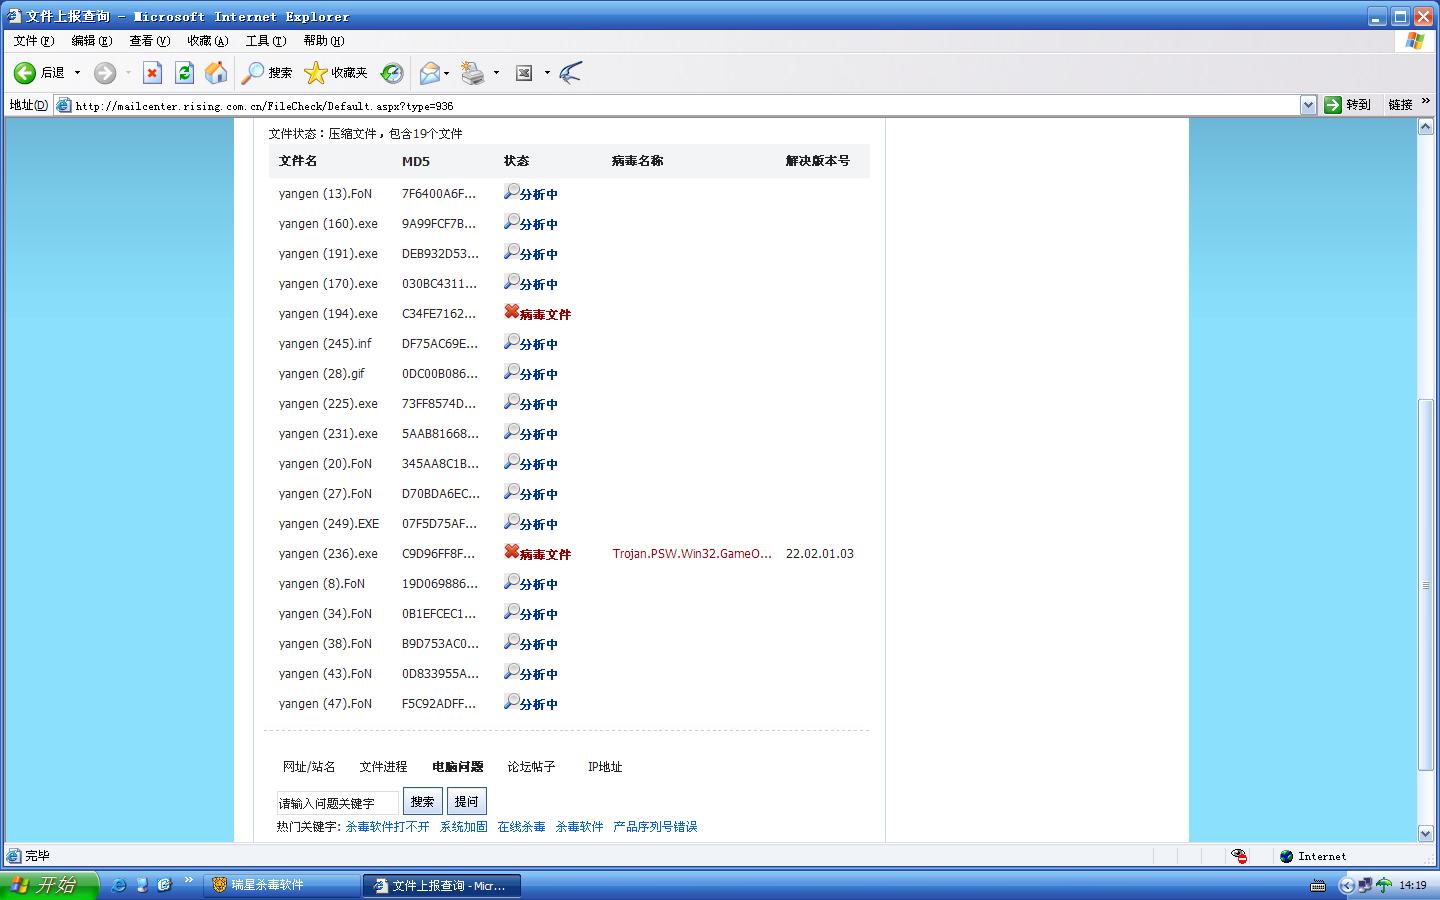Click the Print toolbar icon
The image size is (1440, 900).
pyautogui.click(x=473, y=73)
